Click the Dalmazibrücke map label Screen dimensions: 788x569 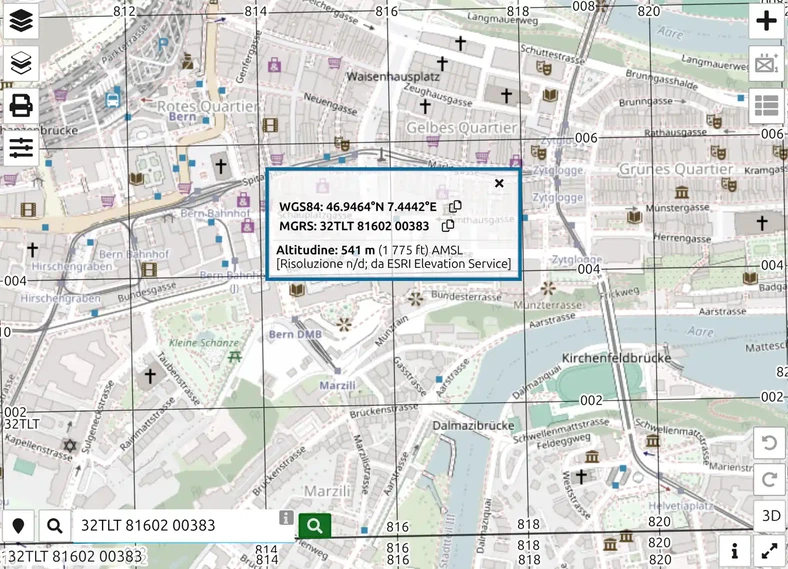point(473,425)
